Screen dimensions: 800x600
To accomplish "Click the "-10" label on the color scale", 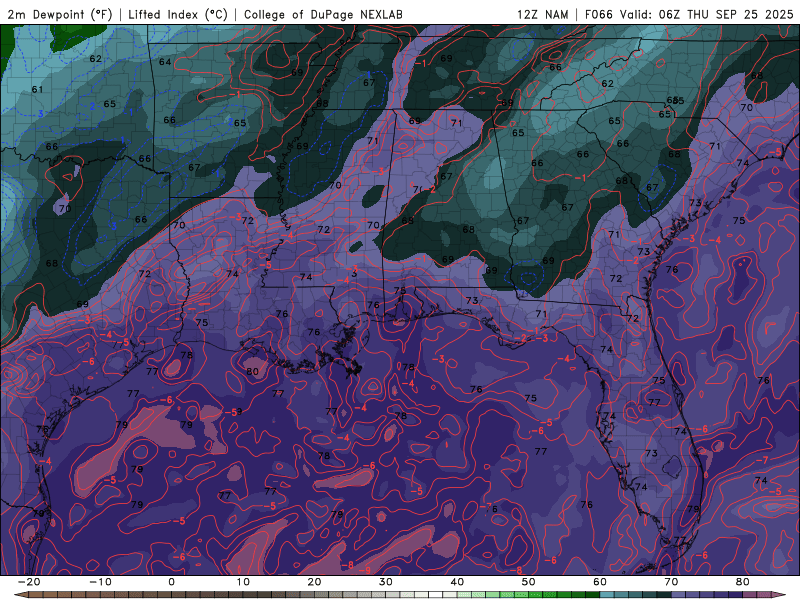I will tap(100, 582).
